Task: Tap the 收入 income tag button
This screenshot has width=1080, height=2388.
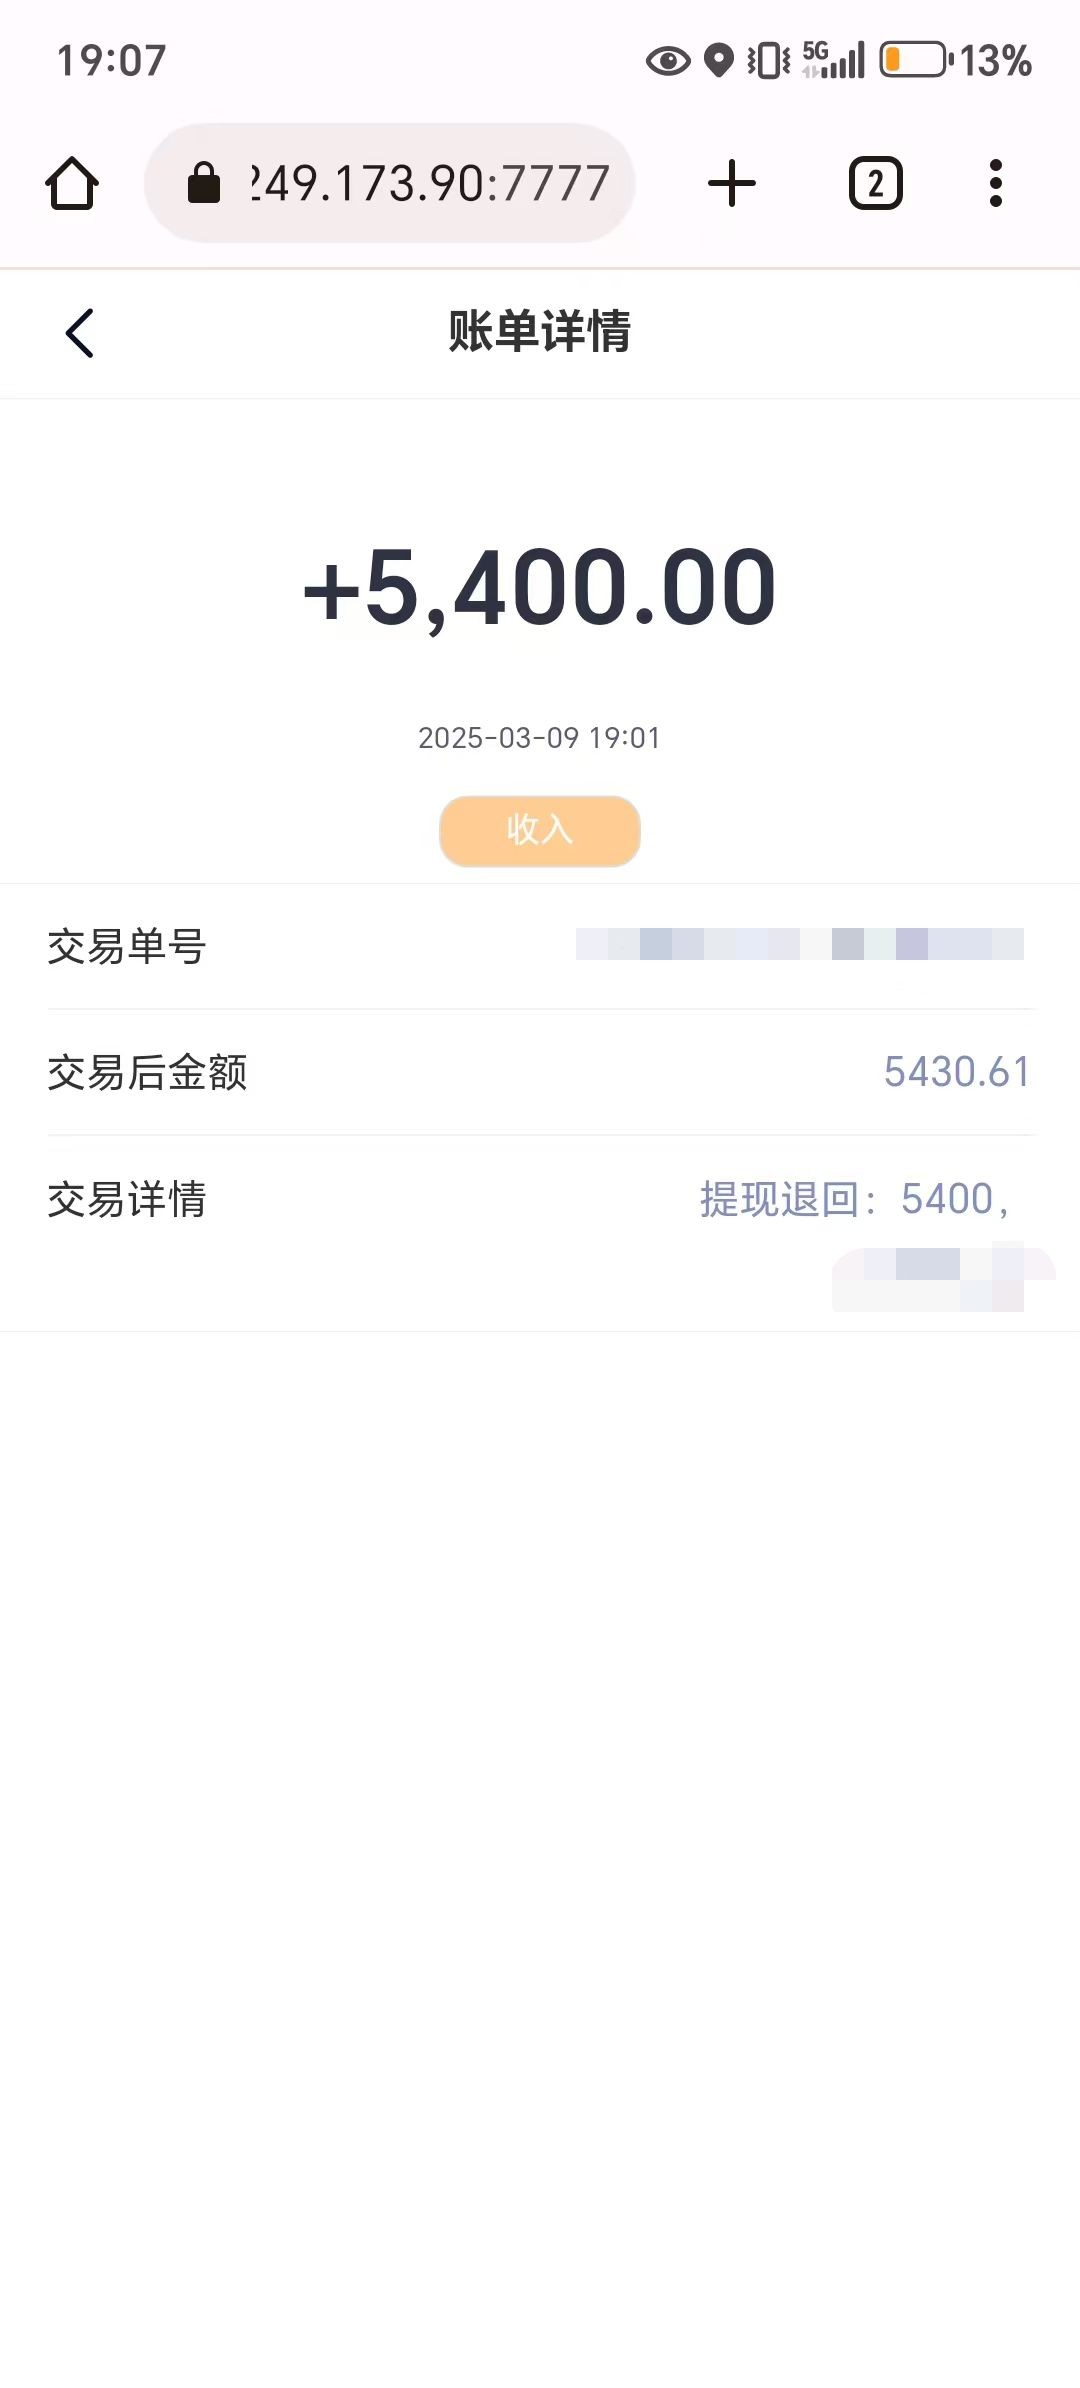Action: pyautogui.click(x=540, y=830)
